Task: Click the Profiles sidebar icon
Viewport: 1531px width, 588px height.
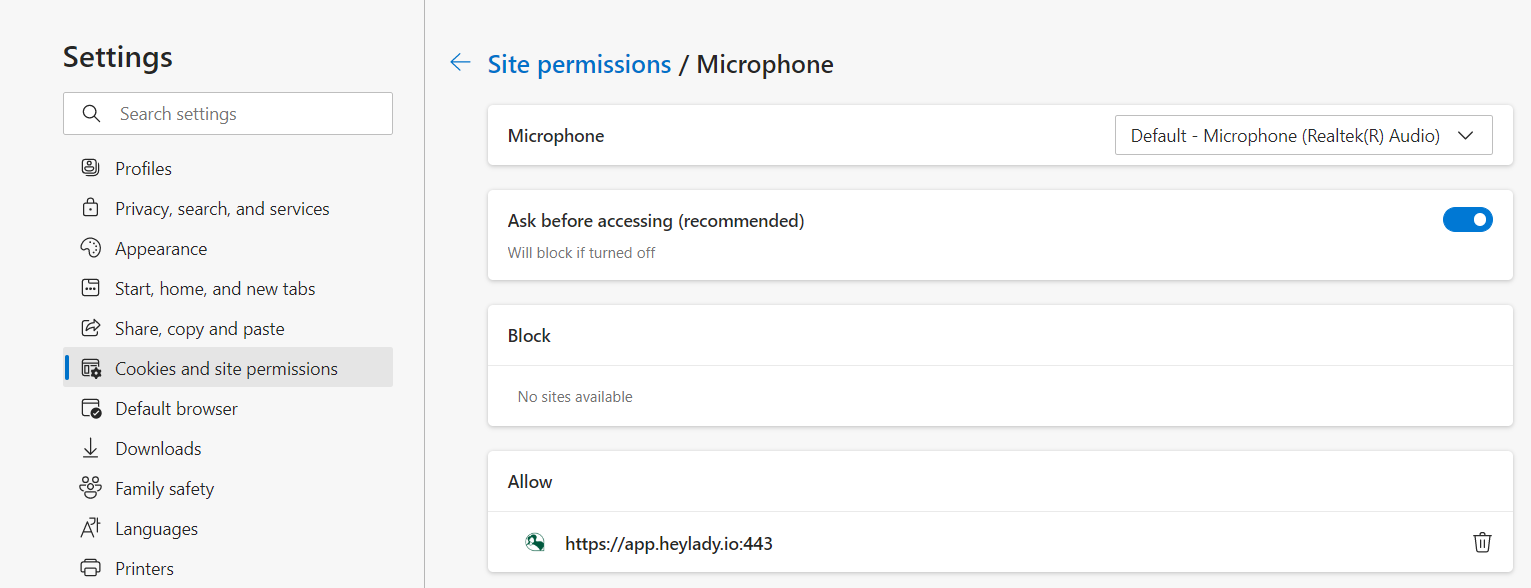Action: (x=91, y=168)
